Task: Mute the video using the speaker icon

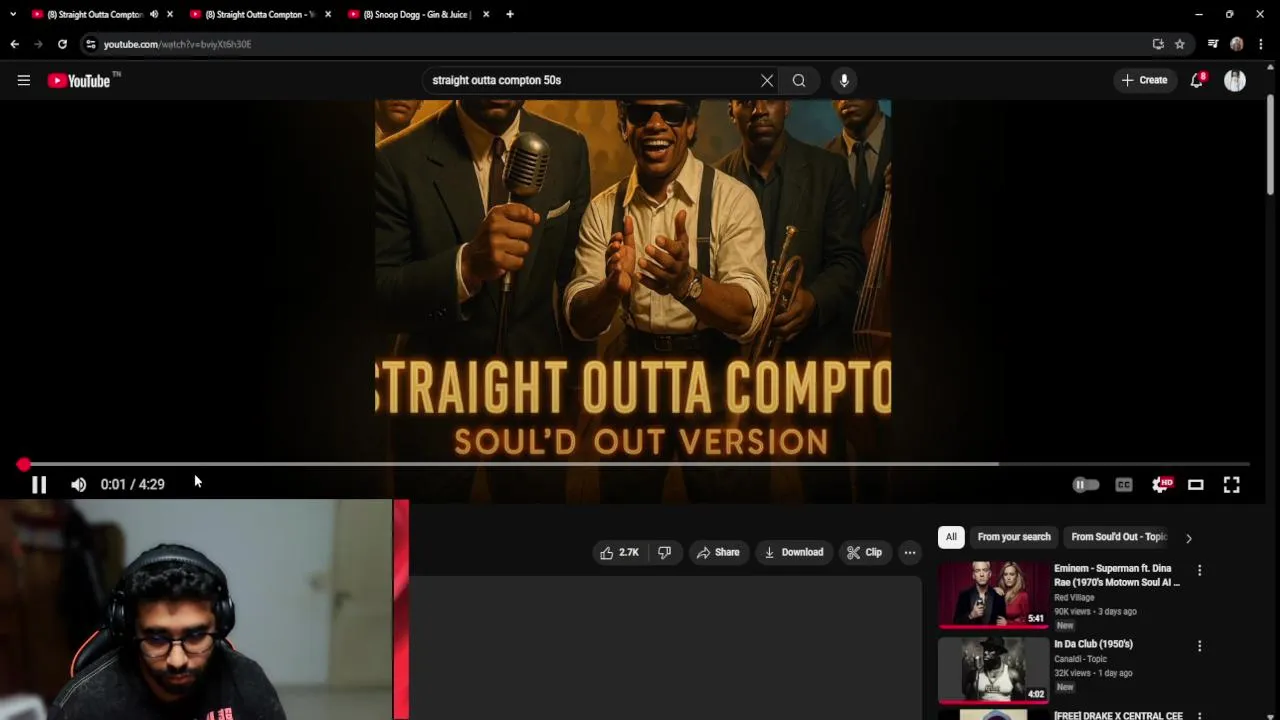Action: [x=78, y=485]
